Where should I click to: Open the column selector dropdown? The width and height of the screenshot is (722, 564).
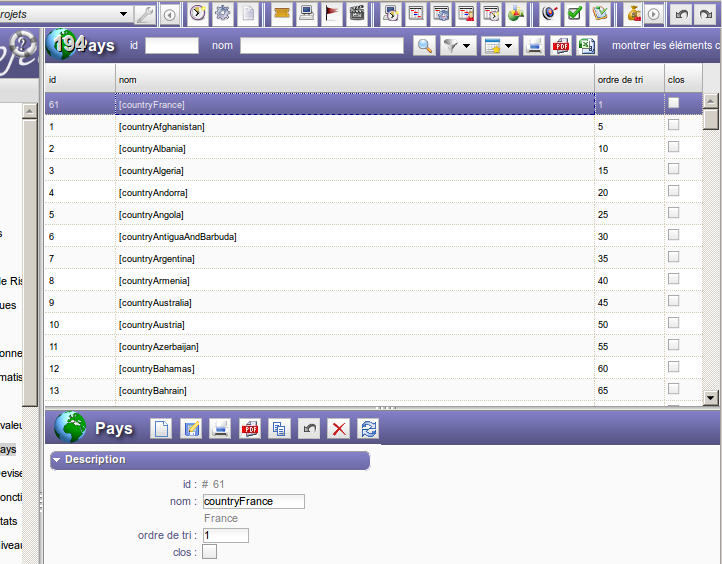click(x=497, y=46)
